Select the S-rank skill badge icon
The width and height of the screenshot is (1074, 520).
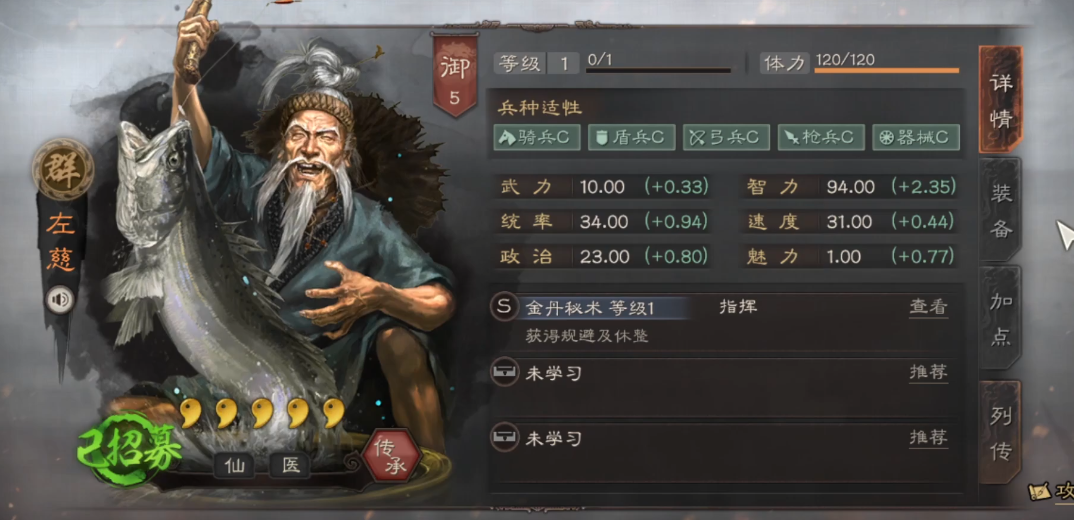(503, 307)
